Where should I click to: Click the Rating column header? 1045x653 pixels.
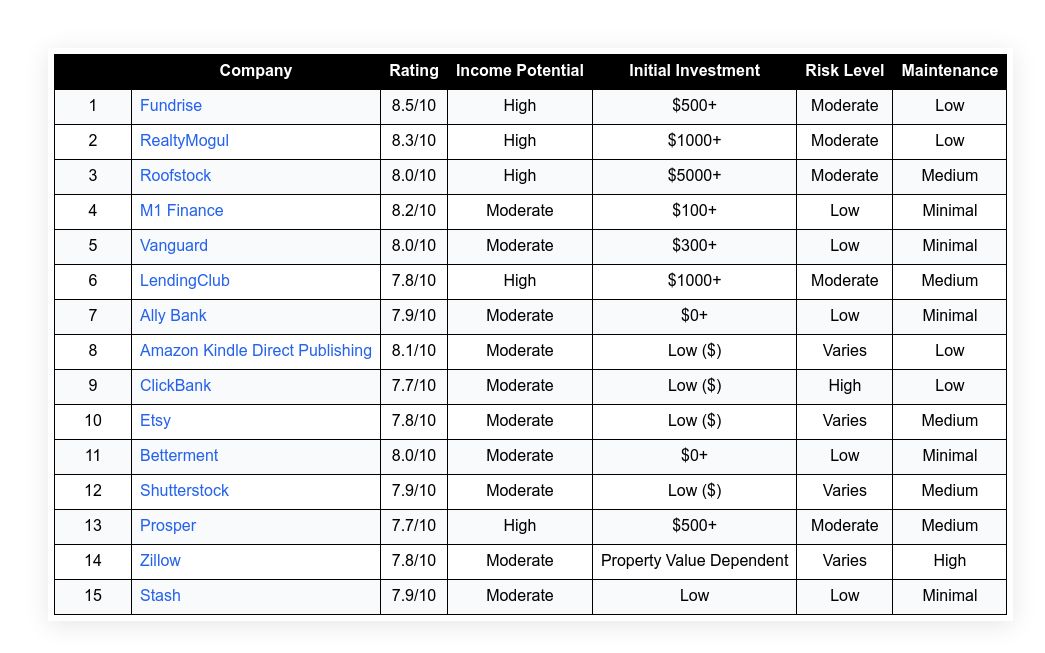click(x=414, y=71)
